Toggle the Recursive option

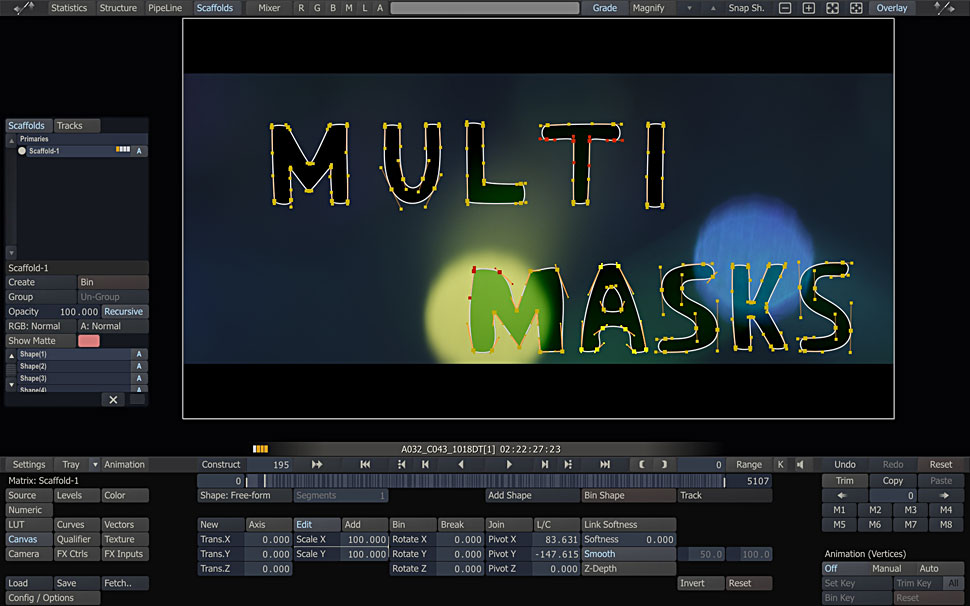[x=124, y=312]
